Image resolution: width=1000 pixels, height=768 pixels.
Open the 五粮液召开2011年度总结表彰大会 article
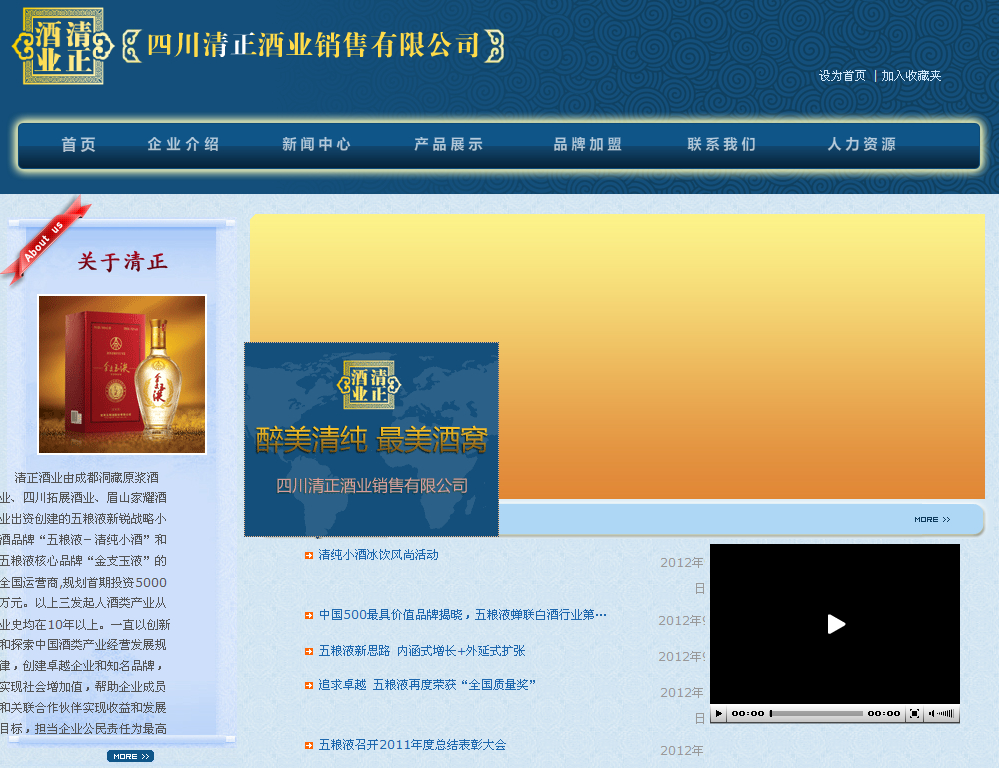point(412,744)
